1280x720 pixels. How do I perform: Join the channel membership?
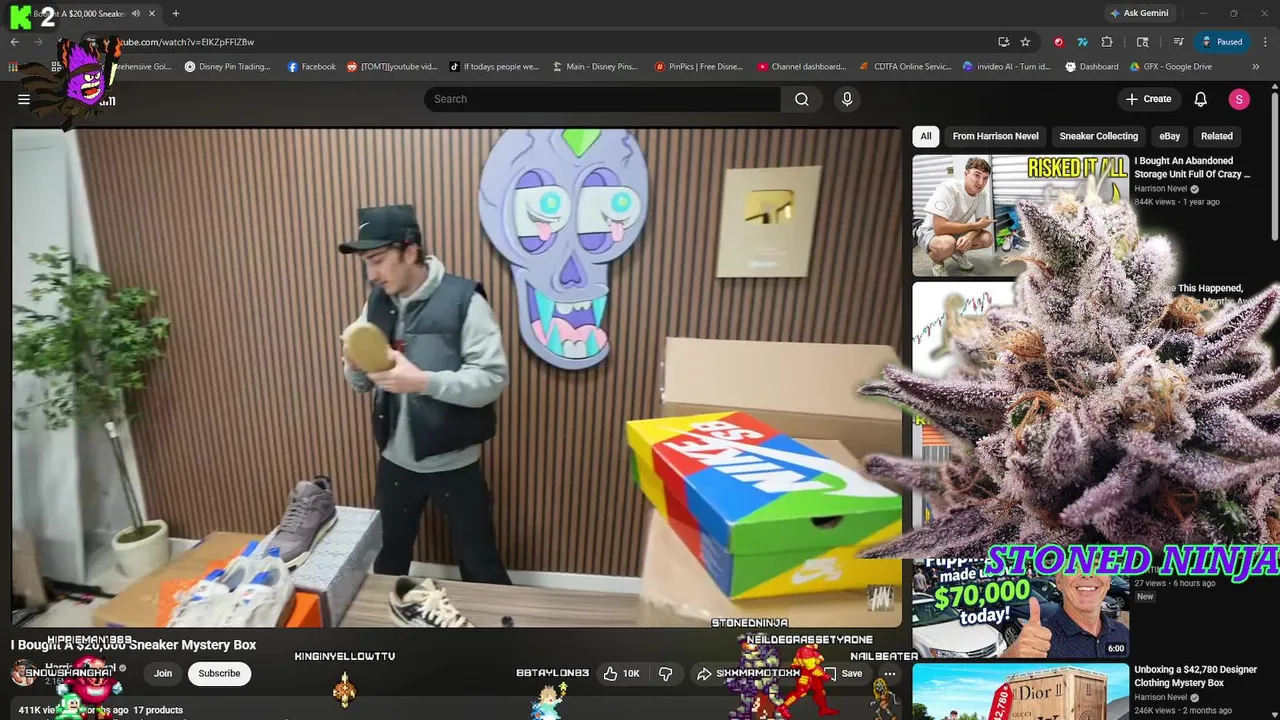163,674
